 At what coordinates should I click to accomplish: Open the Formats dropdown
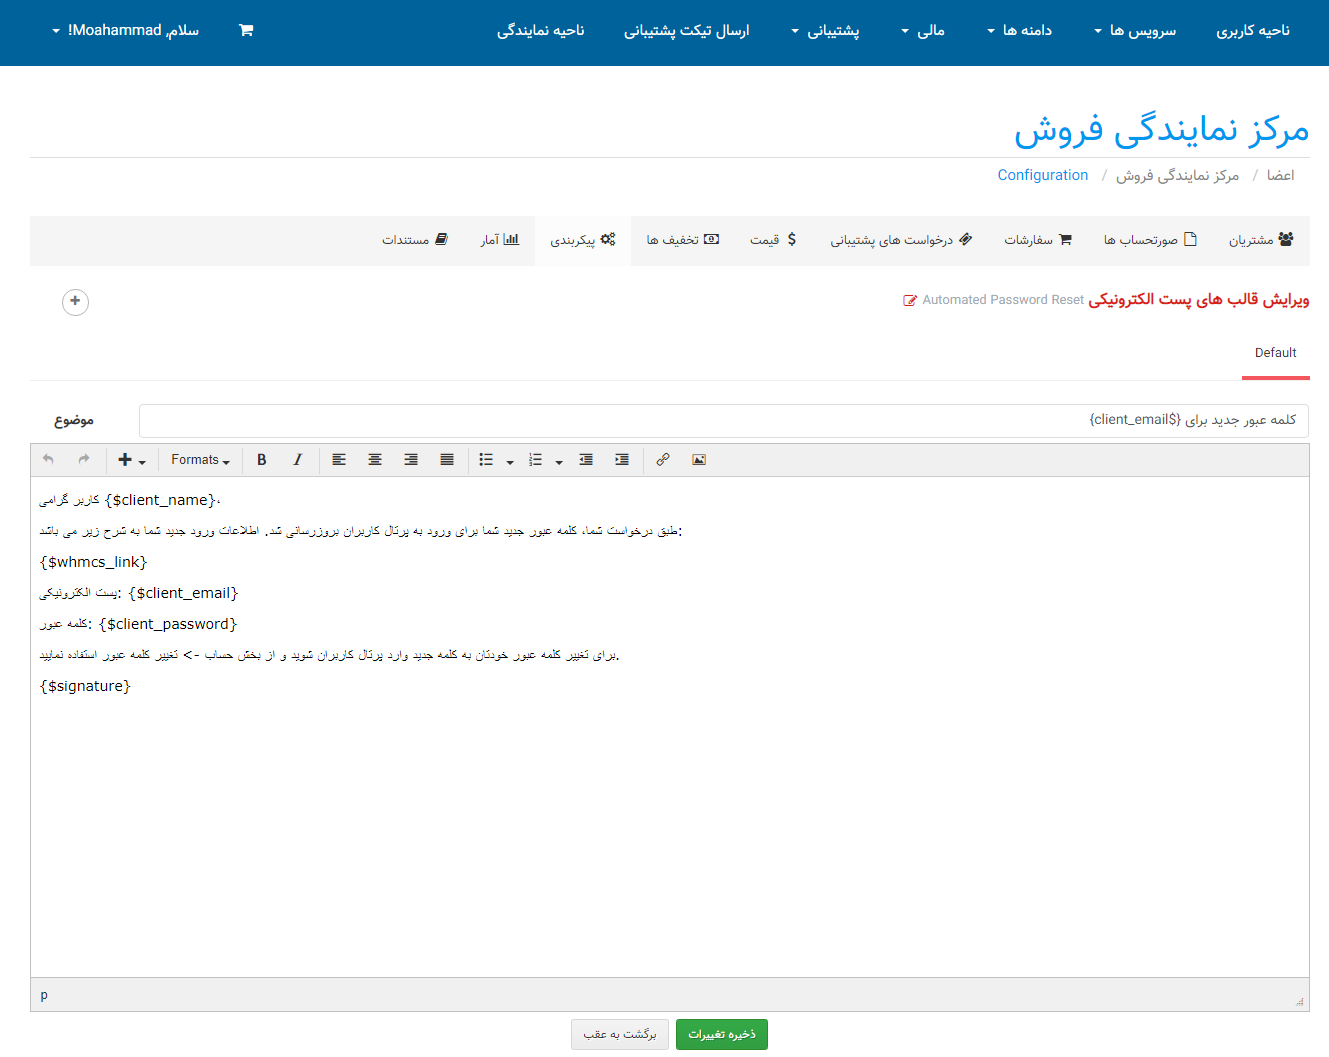point(200,460)
